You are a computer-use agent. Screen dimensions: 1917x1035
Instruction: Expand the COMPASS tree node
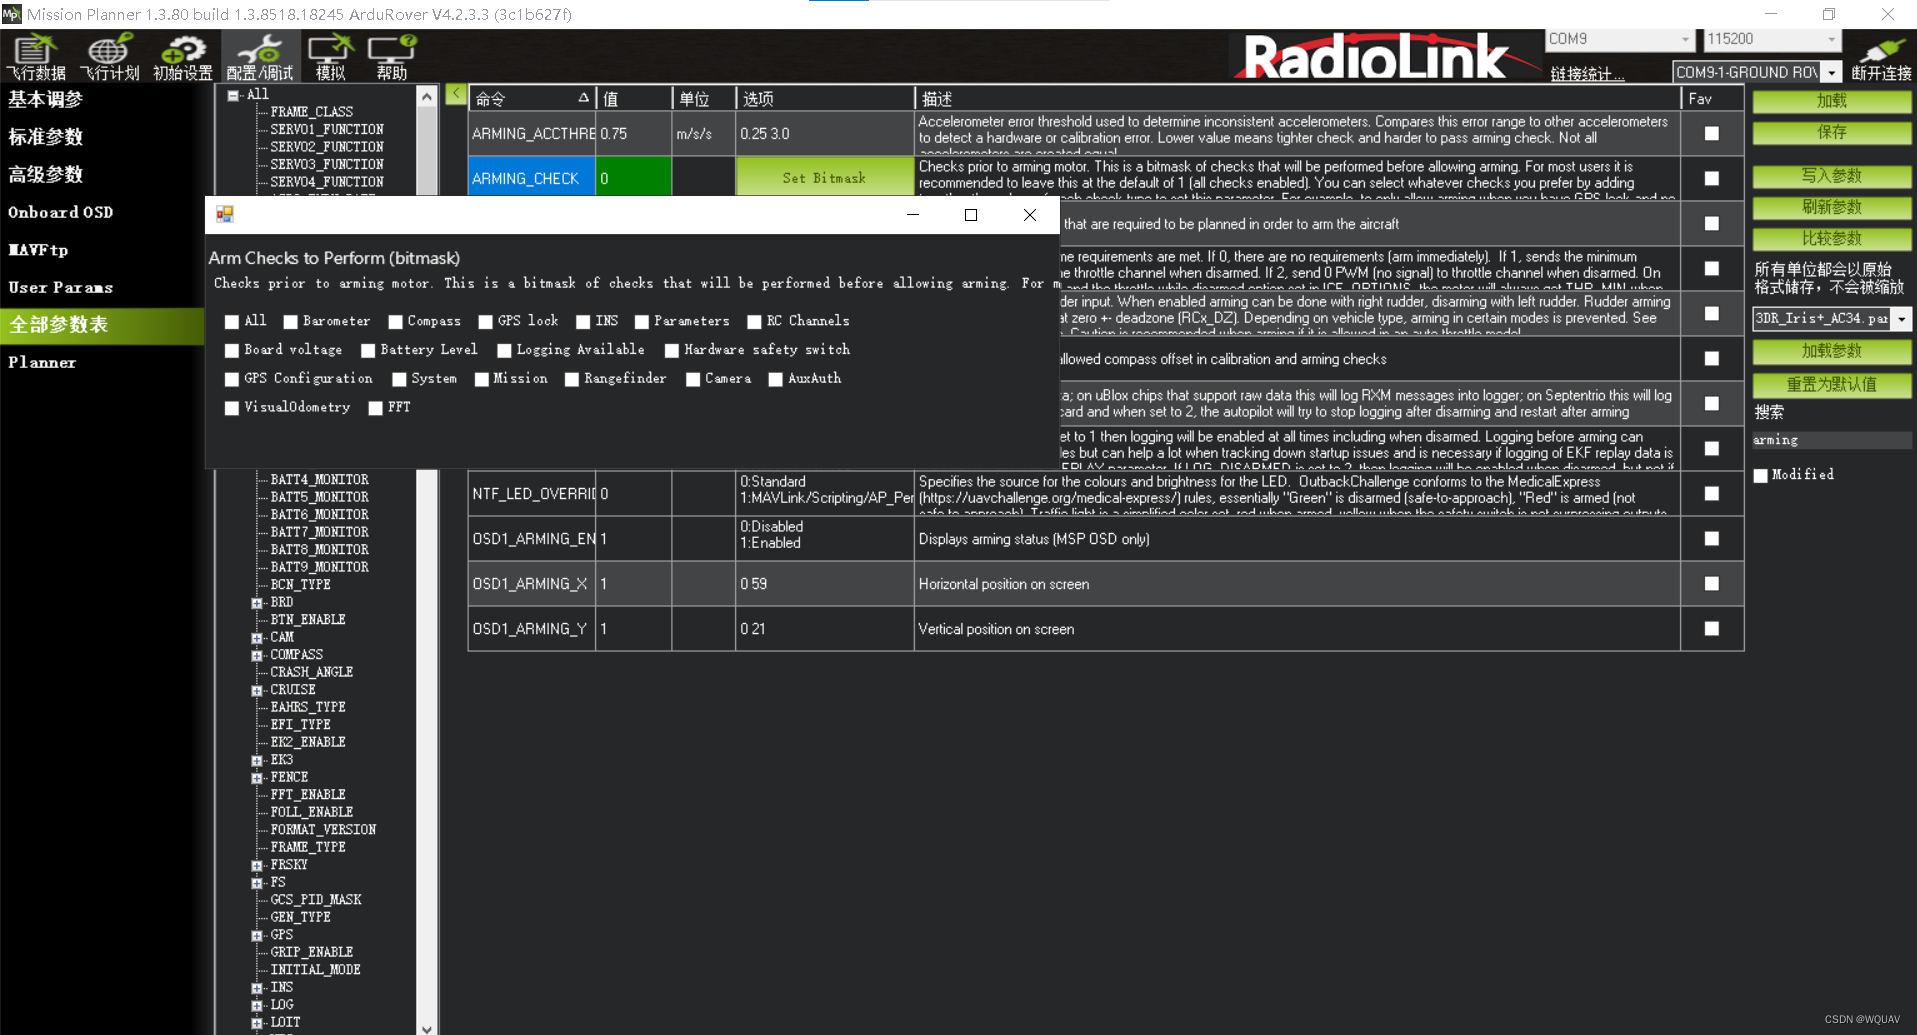(x=257, y=656)
